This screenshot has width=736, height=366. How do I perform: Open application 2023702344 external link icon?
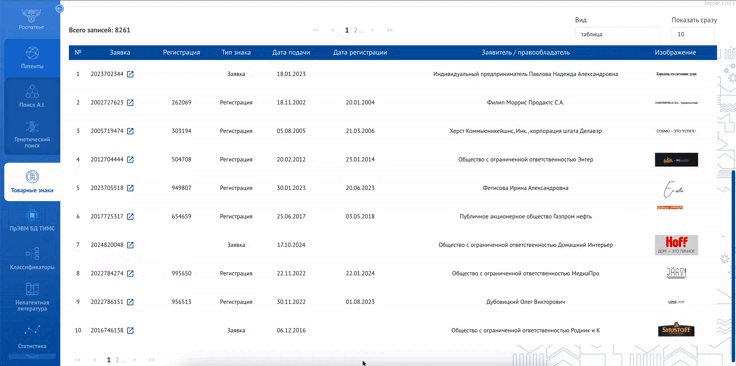(130, 74)
